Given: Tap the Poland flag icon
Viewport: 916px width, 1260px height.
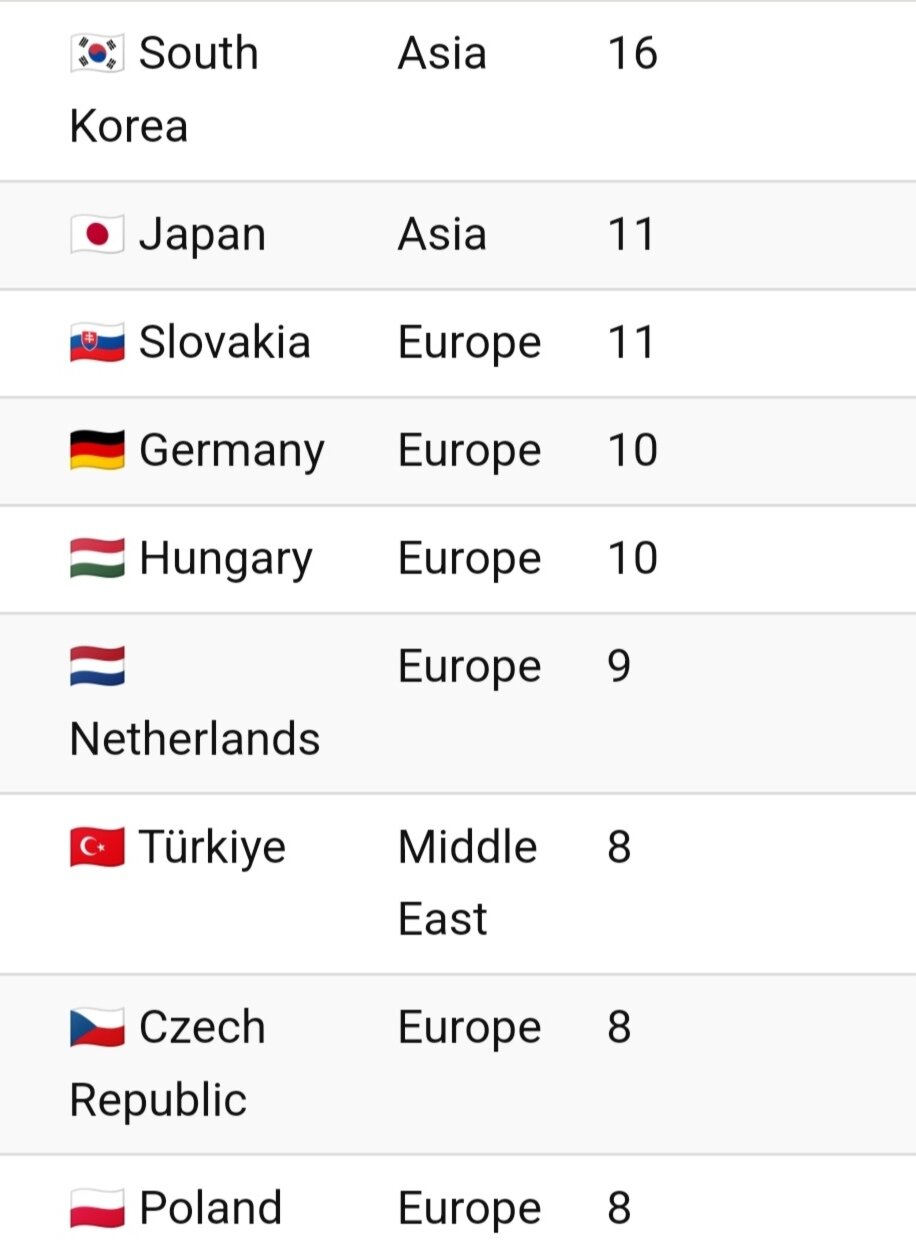Looking at the screenshot, I should coord(97,1208).
